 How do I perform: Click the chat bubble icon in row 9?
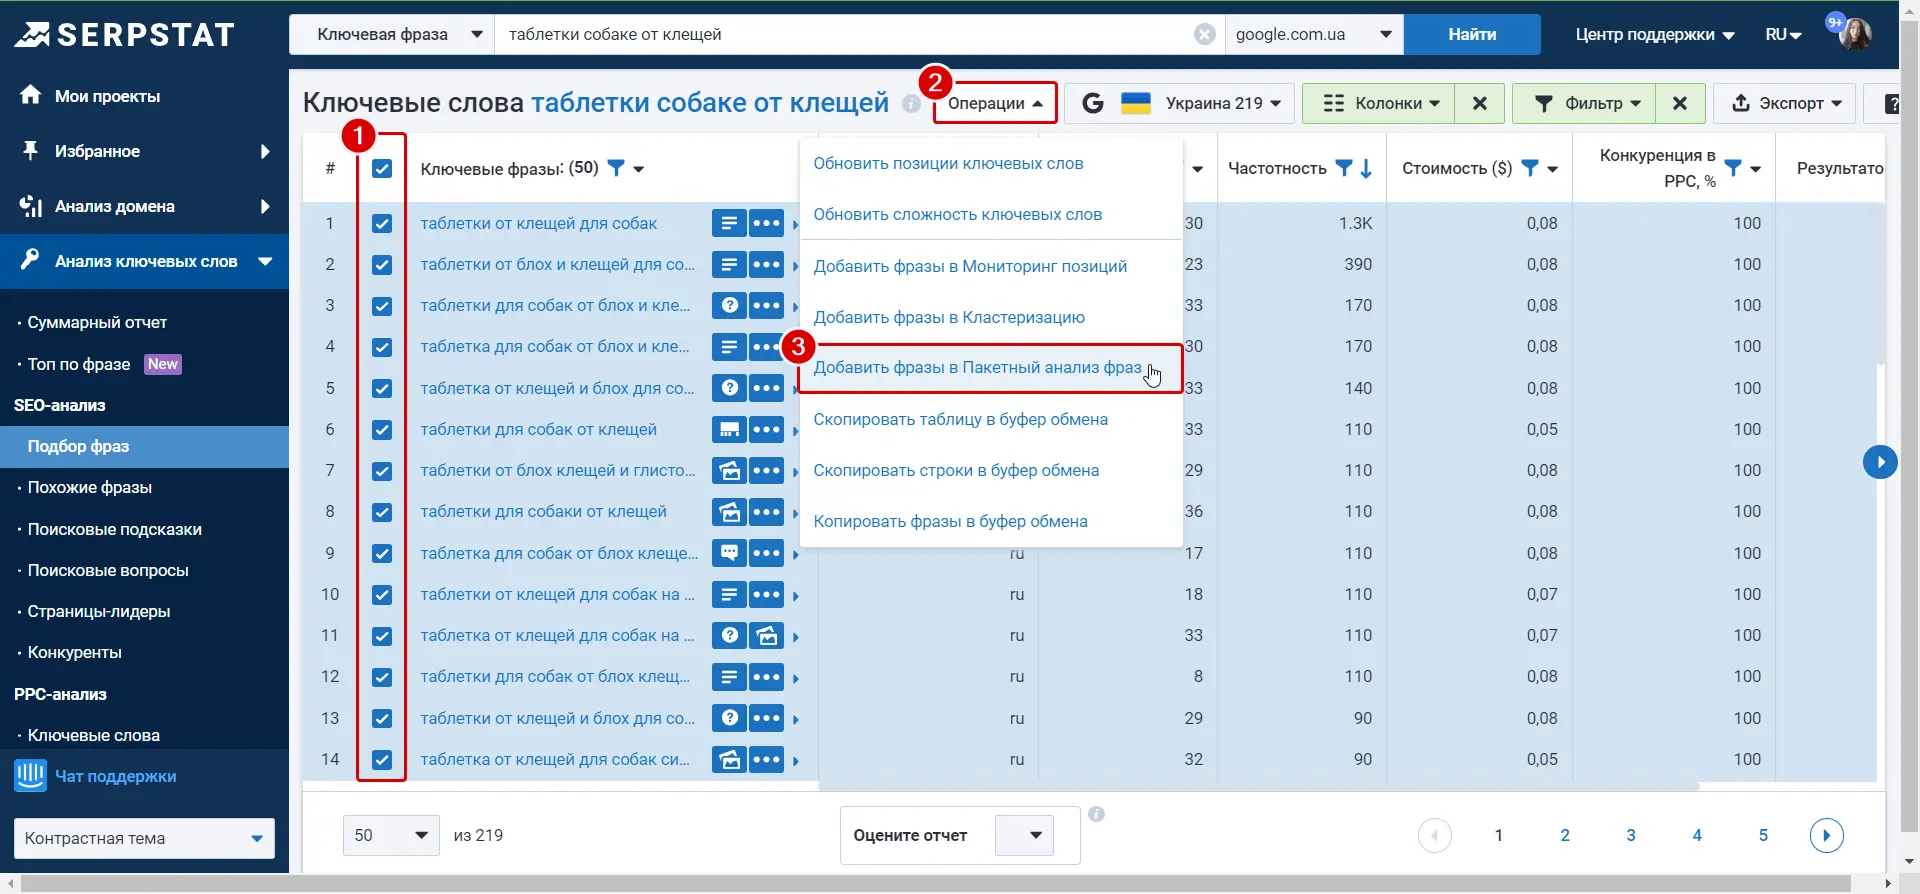pyautogui.click(x=729, y=553)
